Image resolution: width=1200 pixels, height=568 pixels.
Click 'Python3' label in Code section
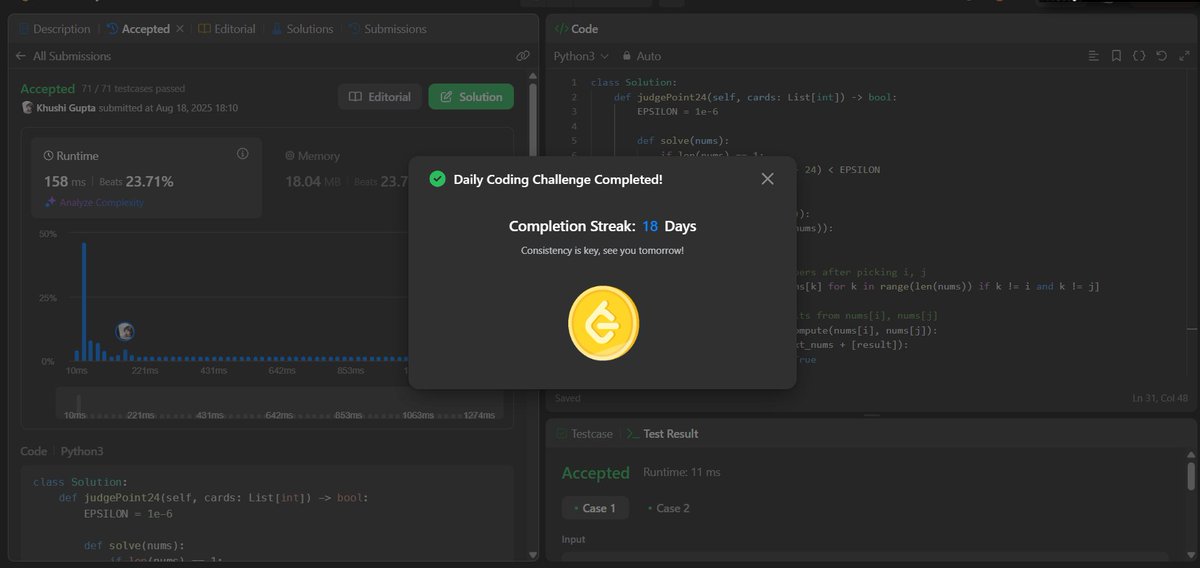coord(82,452)
